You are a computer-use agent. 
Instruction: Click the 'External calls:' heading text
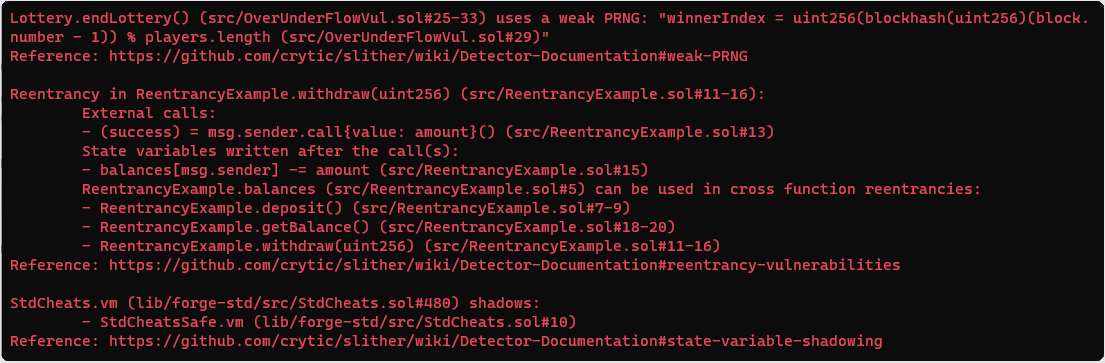coord(149,113)
